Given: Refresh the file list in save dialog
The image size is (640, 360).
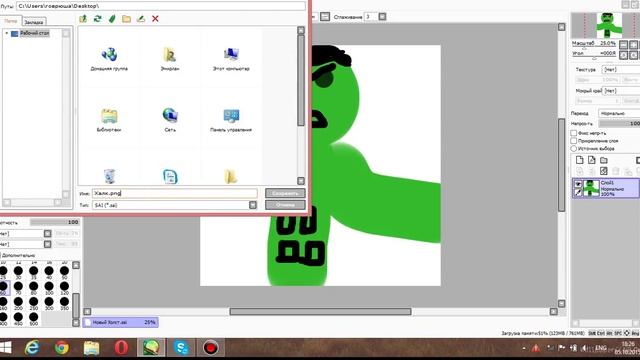Looking at the screenshot, I should [x=97, y=19].
